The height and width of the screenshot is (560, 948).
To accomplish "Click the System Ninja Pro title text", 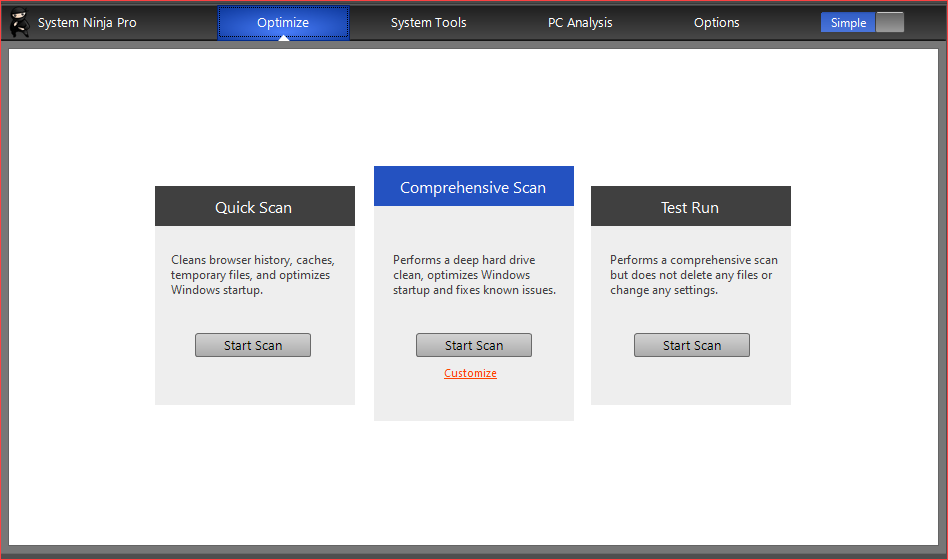I will [x=87, y=23].
